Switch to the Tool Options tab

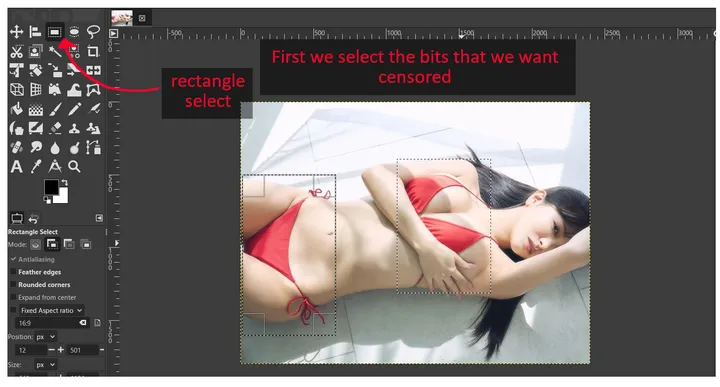pyautogui.click(x=17, y=218)
